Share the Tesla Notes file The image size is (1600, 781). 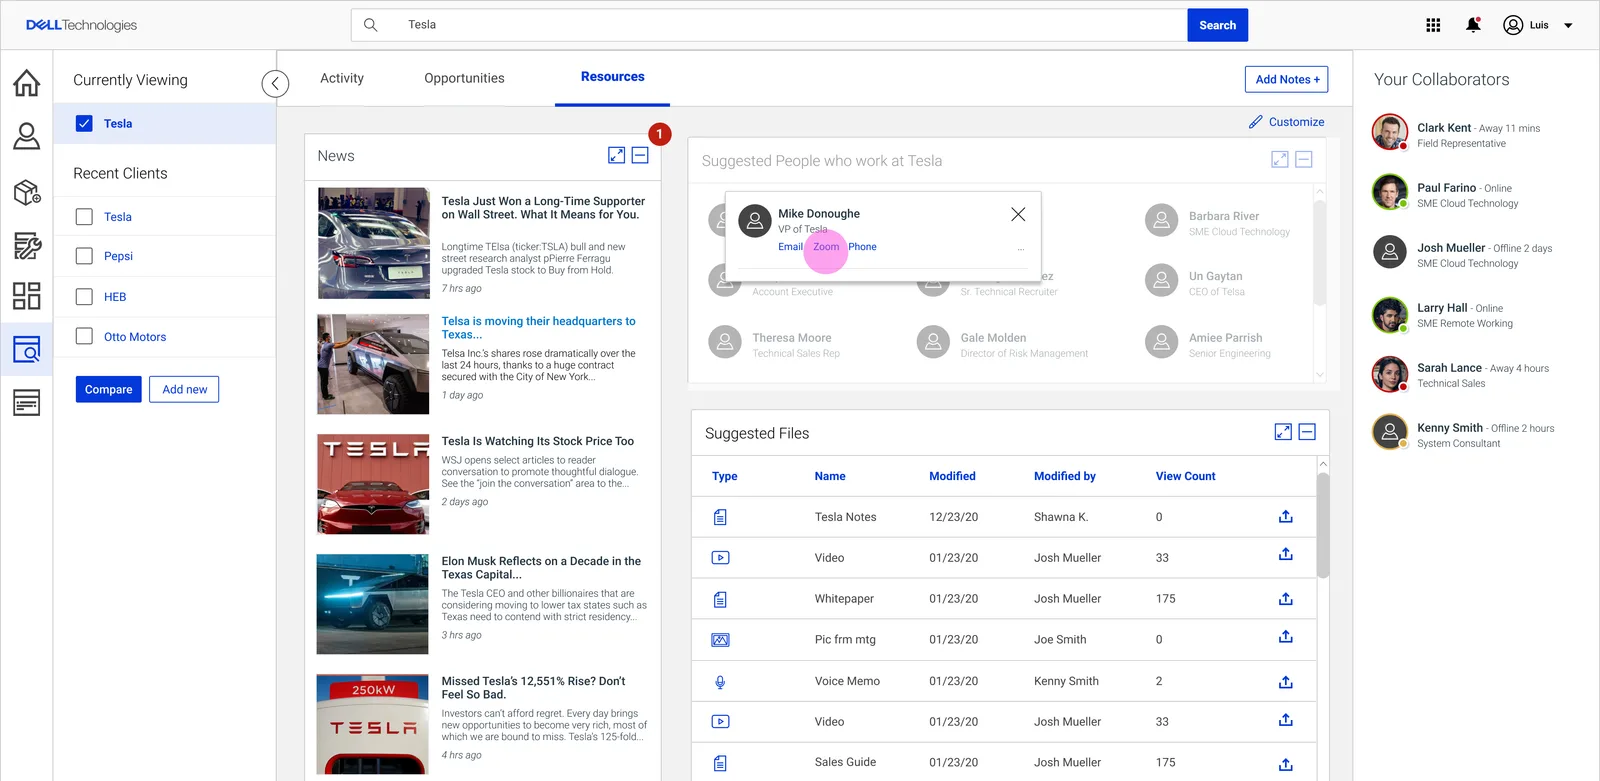tap(1286, 516)
